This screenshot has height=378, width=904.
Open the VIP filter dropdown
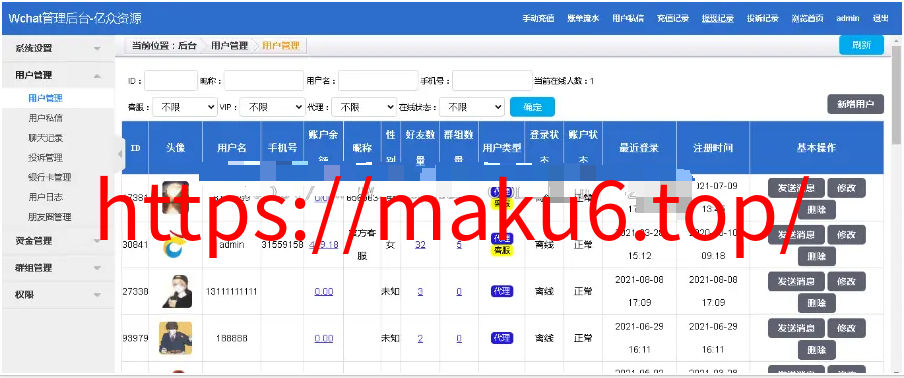tap(272, 107)
